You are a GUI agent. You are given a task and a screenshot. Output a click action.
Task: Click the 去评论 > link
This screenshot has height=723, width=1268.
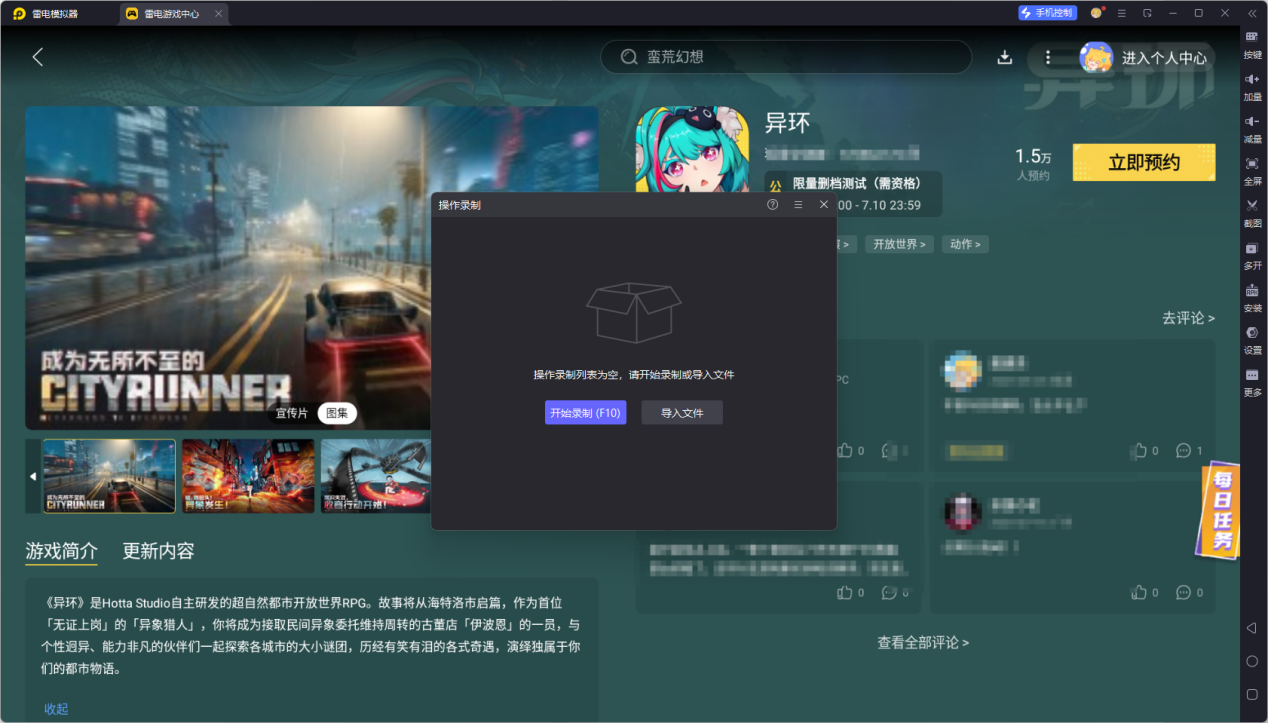click(x=1188, y=318)
